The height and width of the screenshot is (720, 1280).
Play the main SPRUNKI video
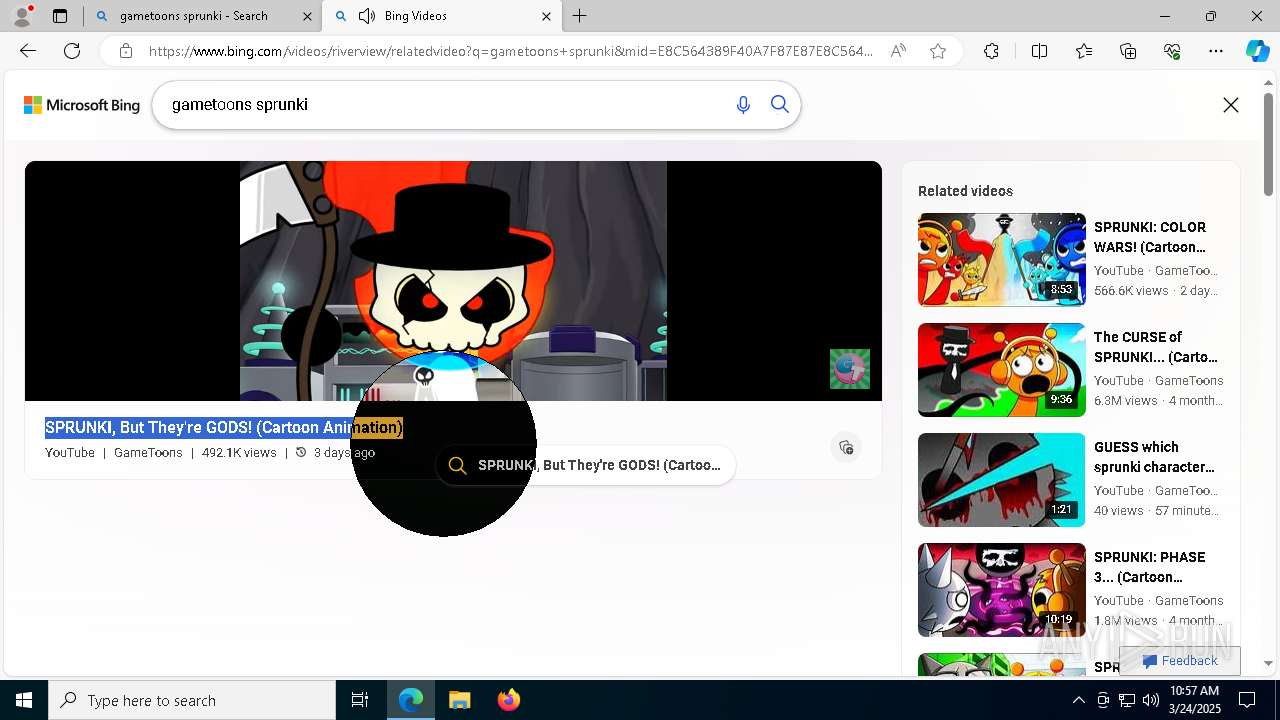(453, 281)
